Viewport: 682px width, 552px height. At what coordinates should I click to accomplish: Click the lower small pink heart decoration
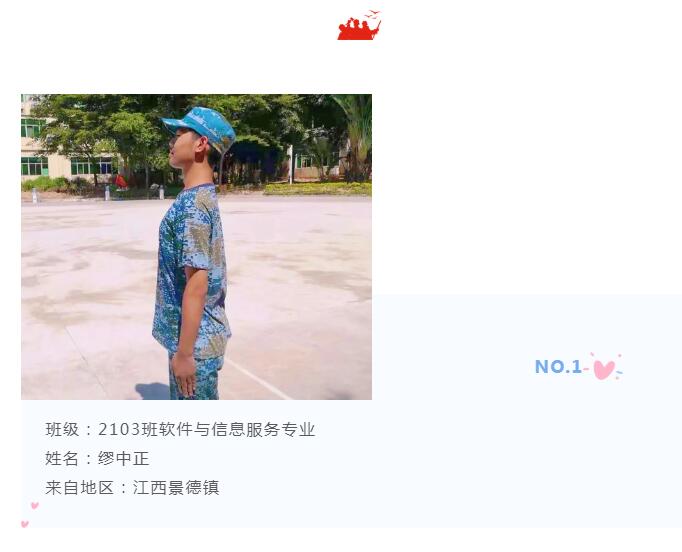(x=25, y=524)
